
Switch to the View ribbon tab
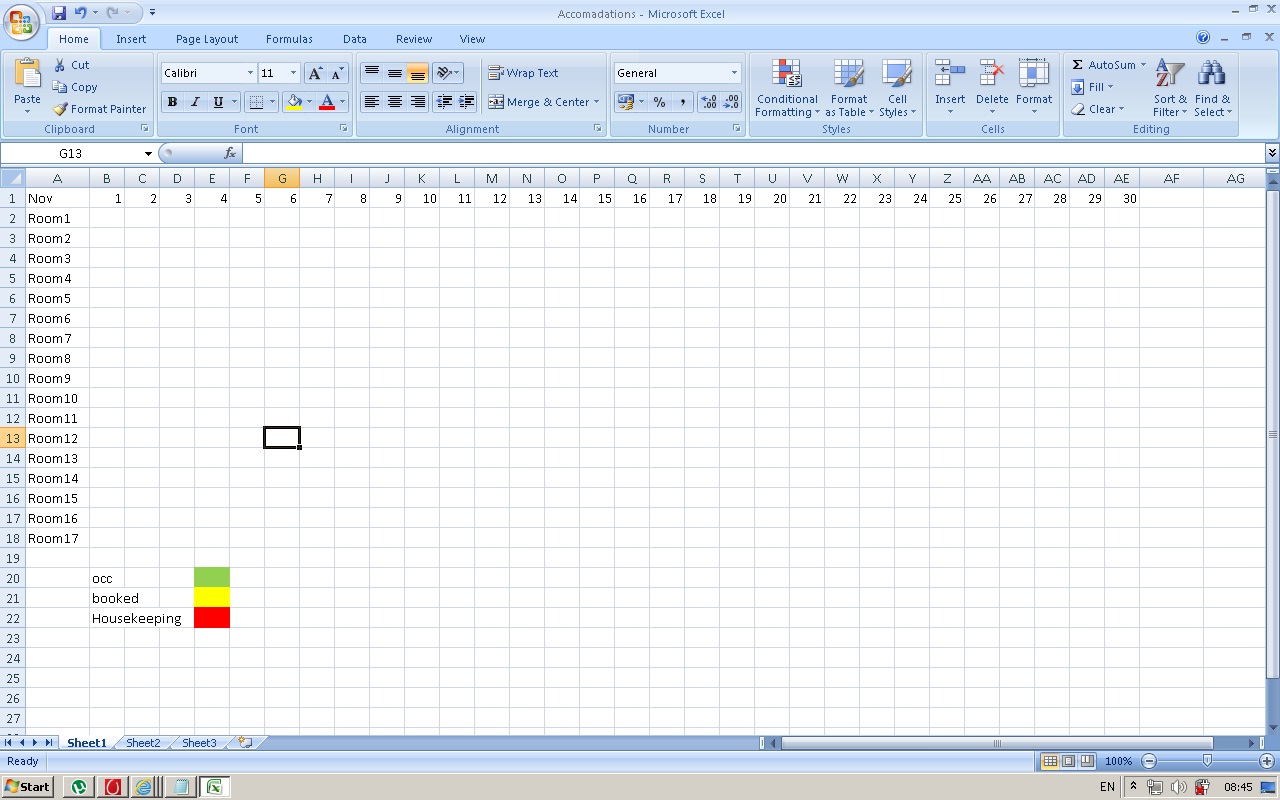click(x=472, y=39)
